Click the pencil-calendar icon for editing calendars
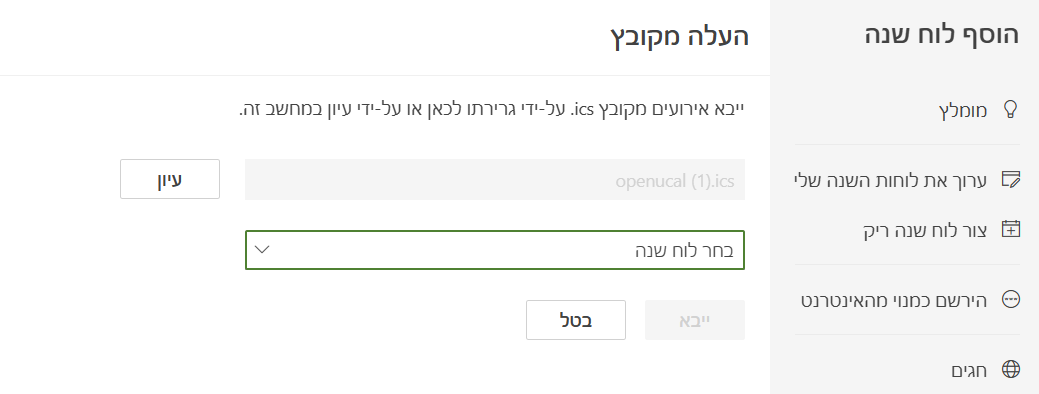The height and width of the screenshot is (394, 1039). 1010,179
